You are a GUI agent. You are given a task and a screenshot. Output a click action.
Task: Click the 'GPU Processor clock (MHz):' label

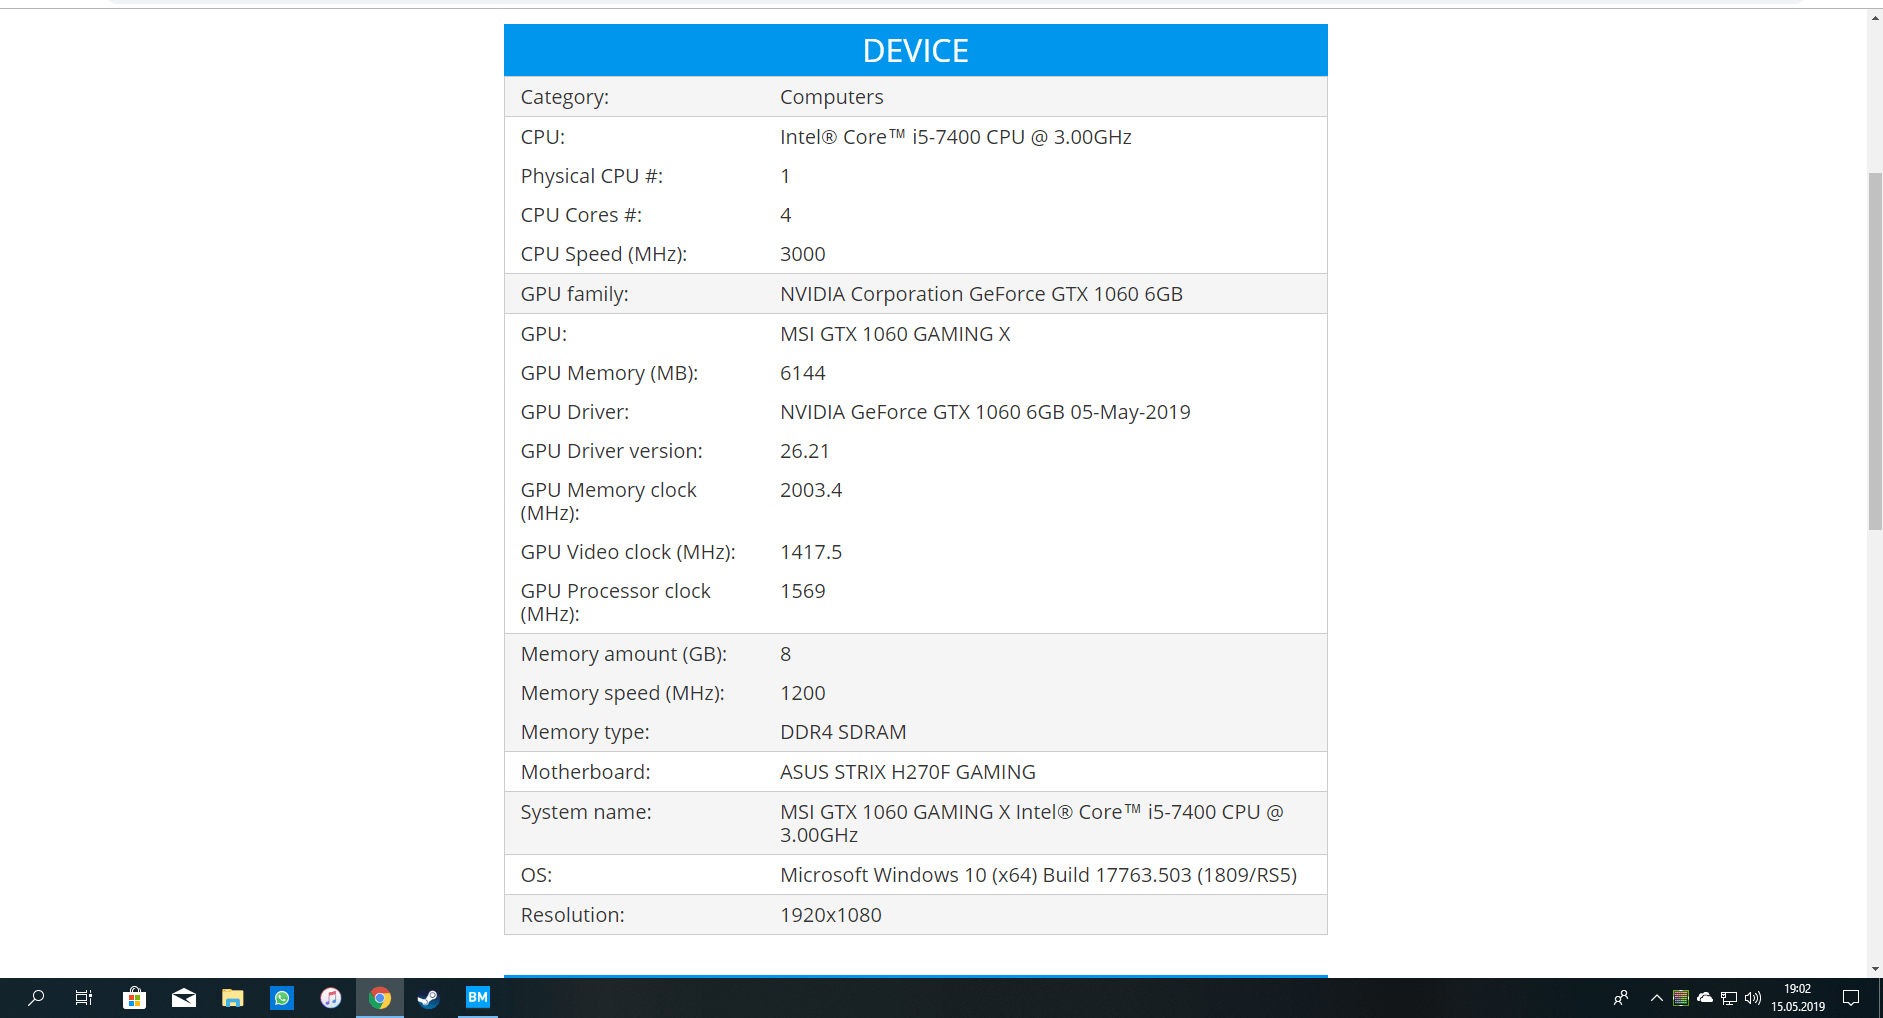[x=616, y=602]
